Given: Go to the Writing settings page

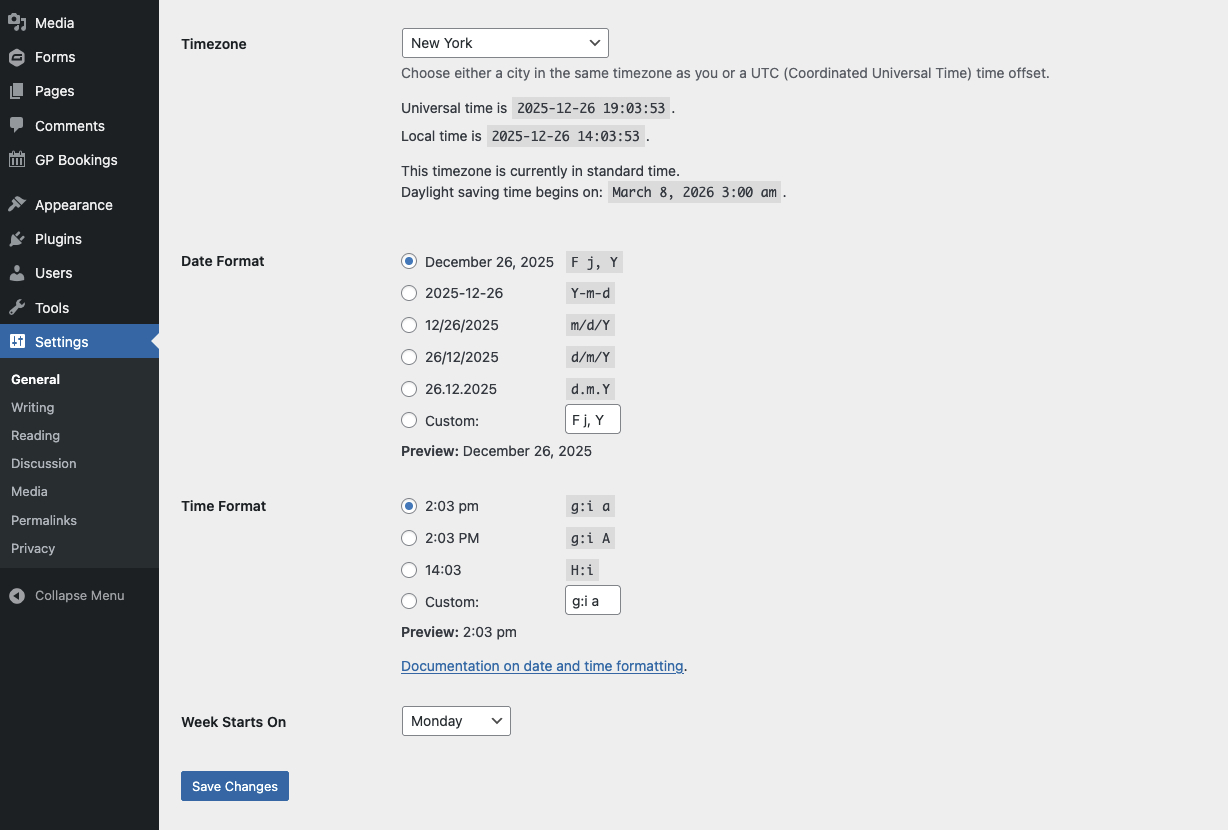Looking at the screenshot, I should coord(33,407).
